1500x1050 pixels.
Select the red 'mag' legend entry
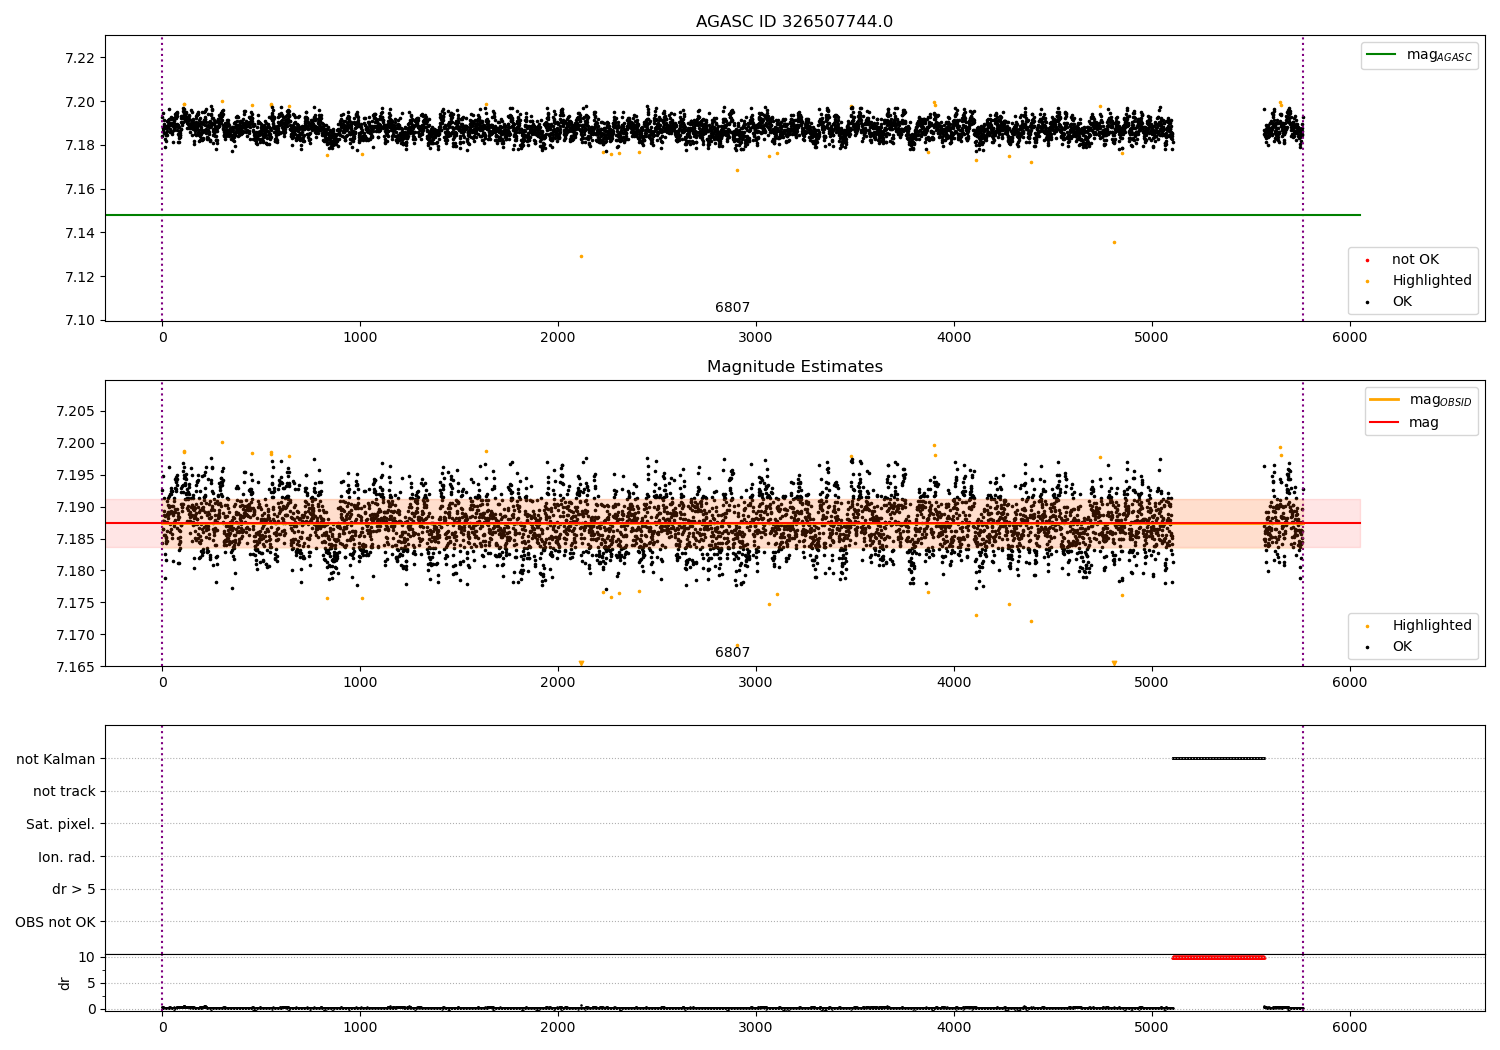(x=1405, y=423)
